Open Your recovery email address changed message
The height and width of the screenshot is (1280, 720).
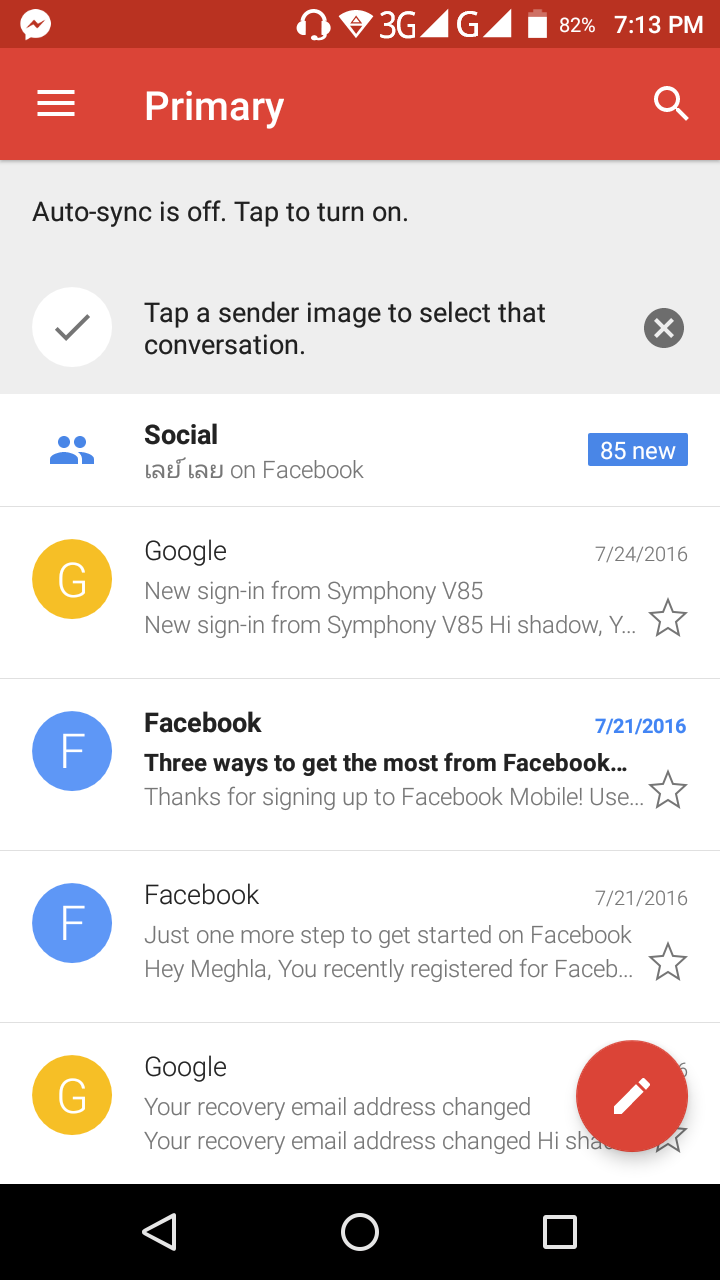coord(340,1108)
